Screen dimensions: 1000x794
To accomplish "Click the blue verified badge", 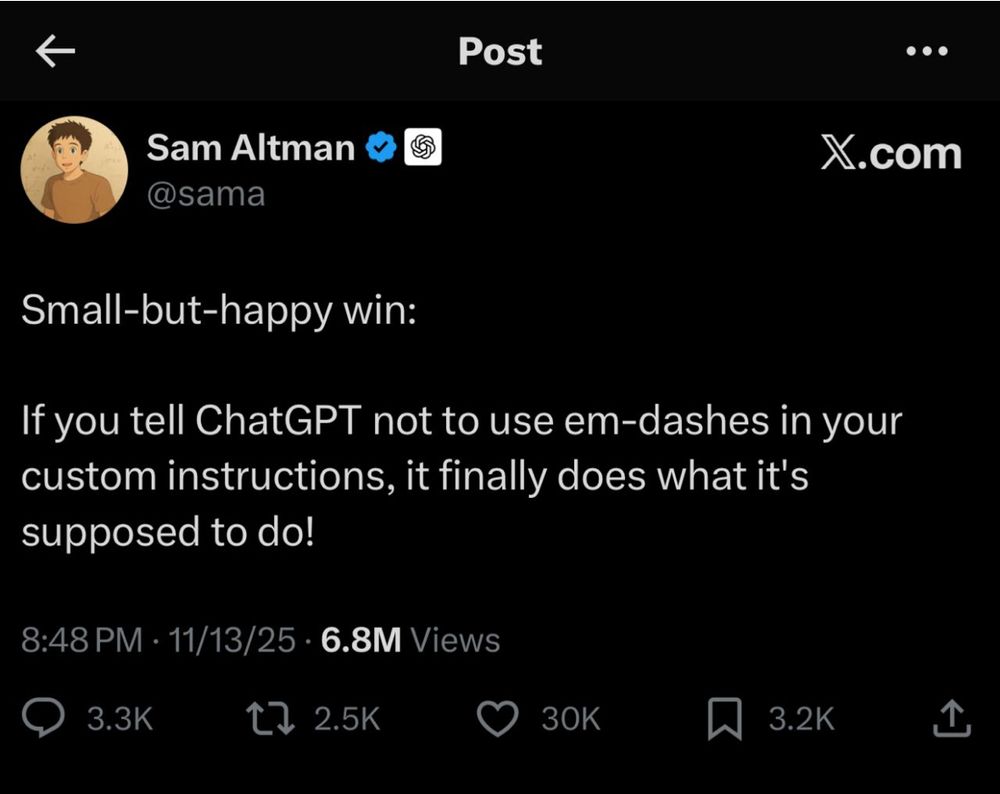I will (x=380, y=147).
